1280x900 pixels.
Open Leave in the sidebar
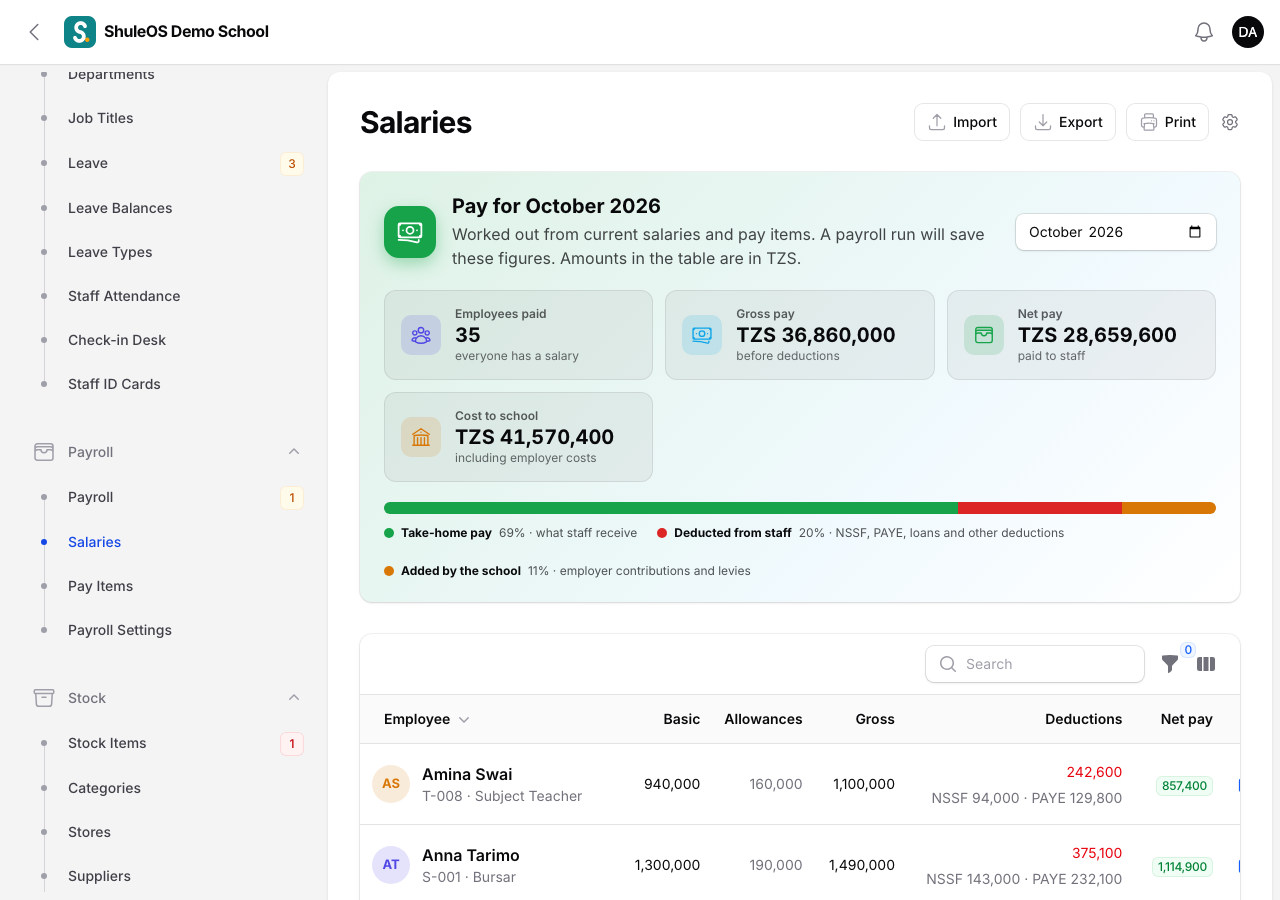click(x=88, y=163)
